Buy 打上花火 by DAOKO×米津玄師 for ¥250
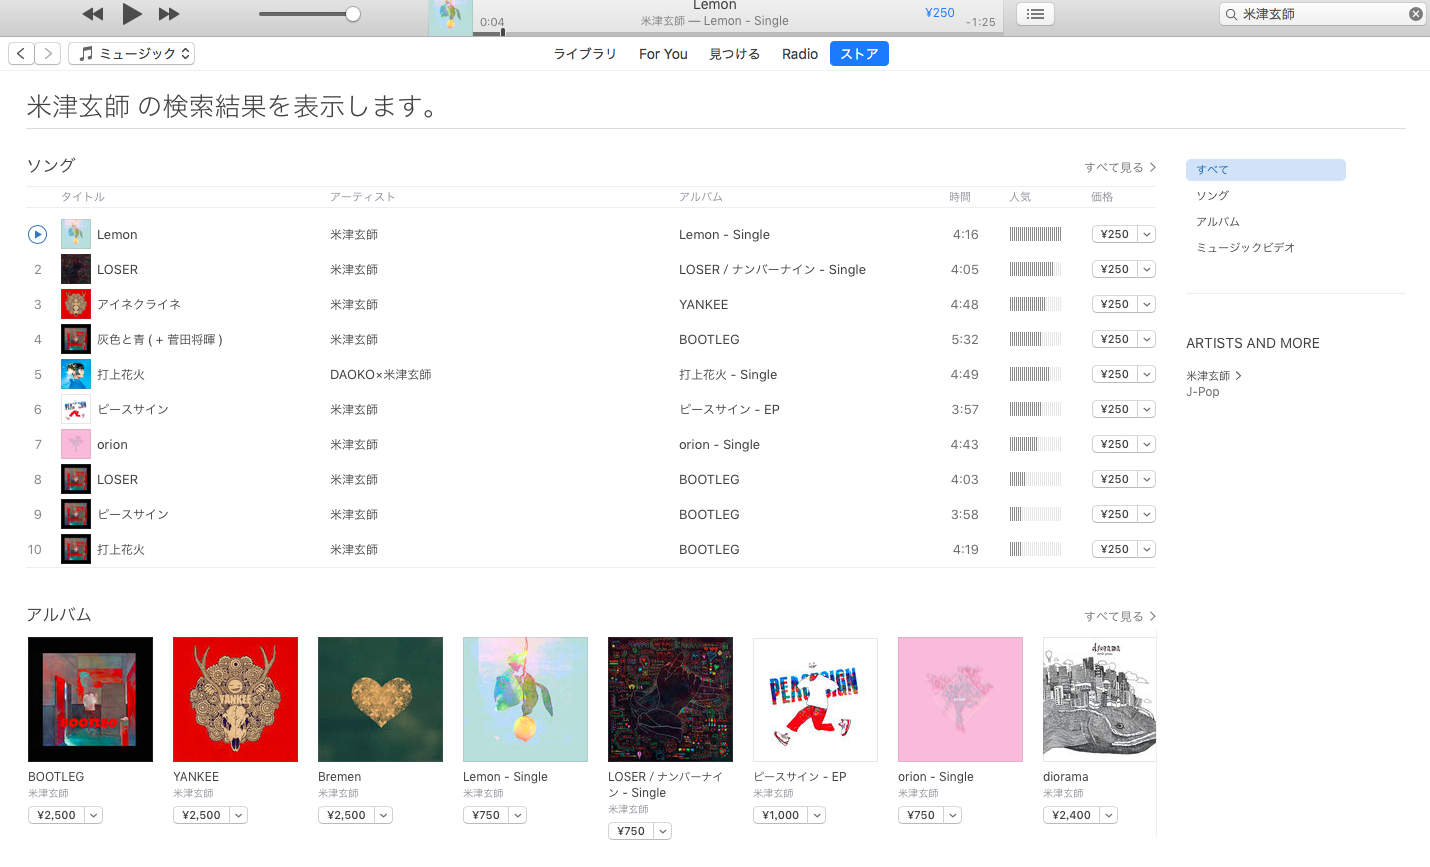The height and width of the screenshot is (867, 1430). [1115, 374]
